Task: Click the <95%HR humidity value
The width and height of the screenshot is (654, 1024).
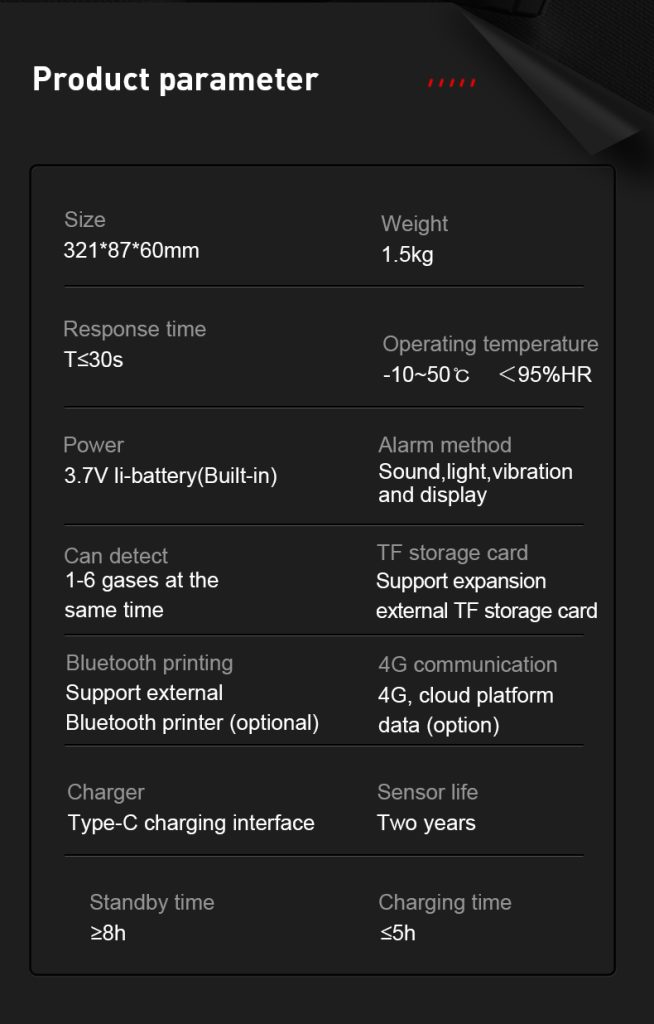Action: (545, 375)
